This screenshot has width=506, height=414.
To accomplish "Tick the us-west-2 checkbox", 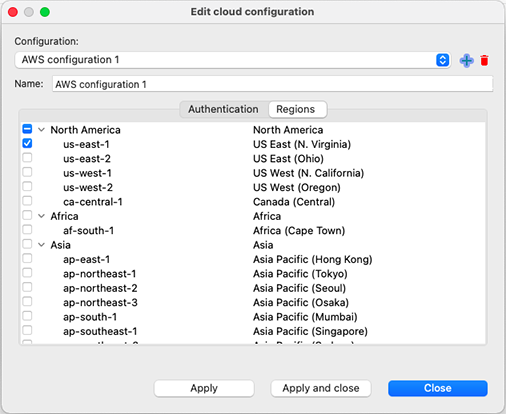I will [x=27, y=186].
